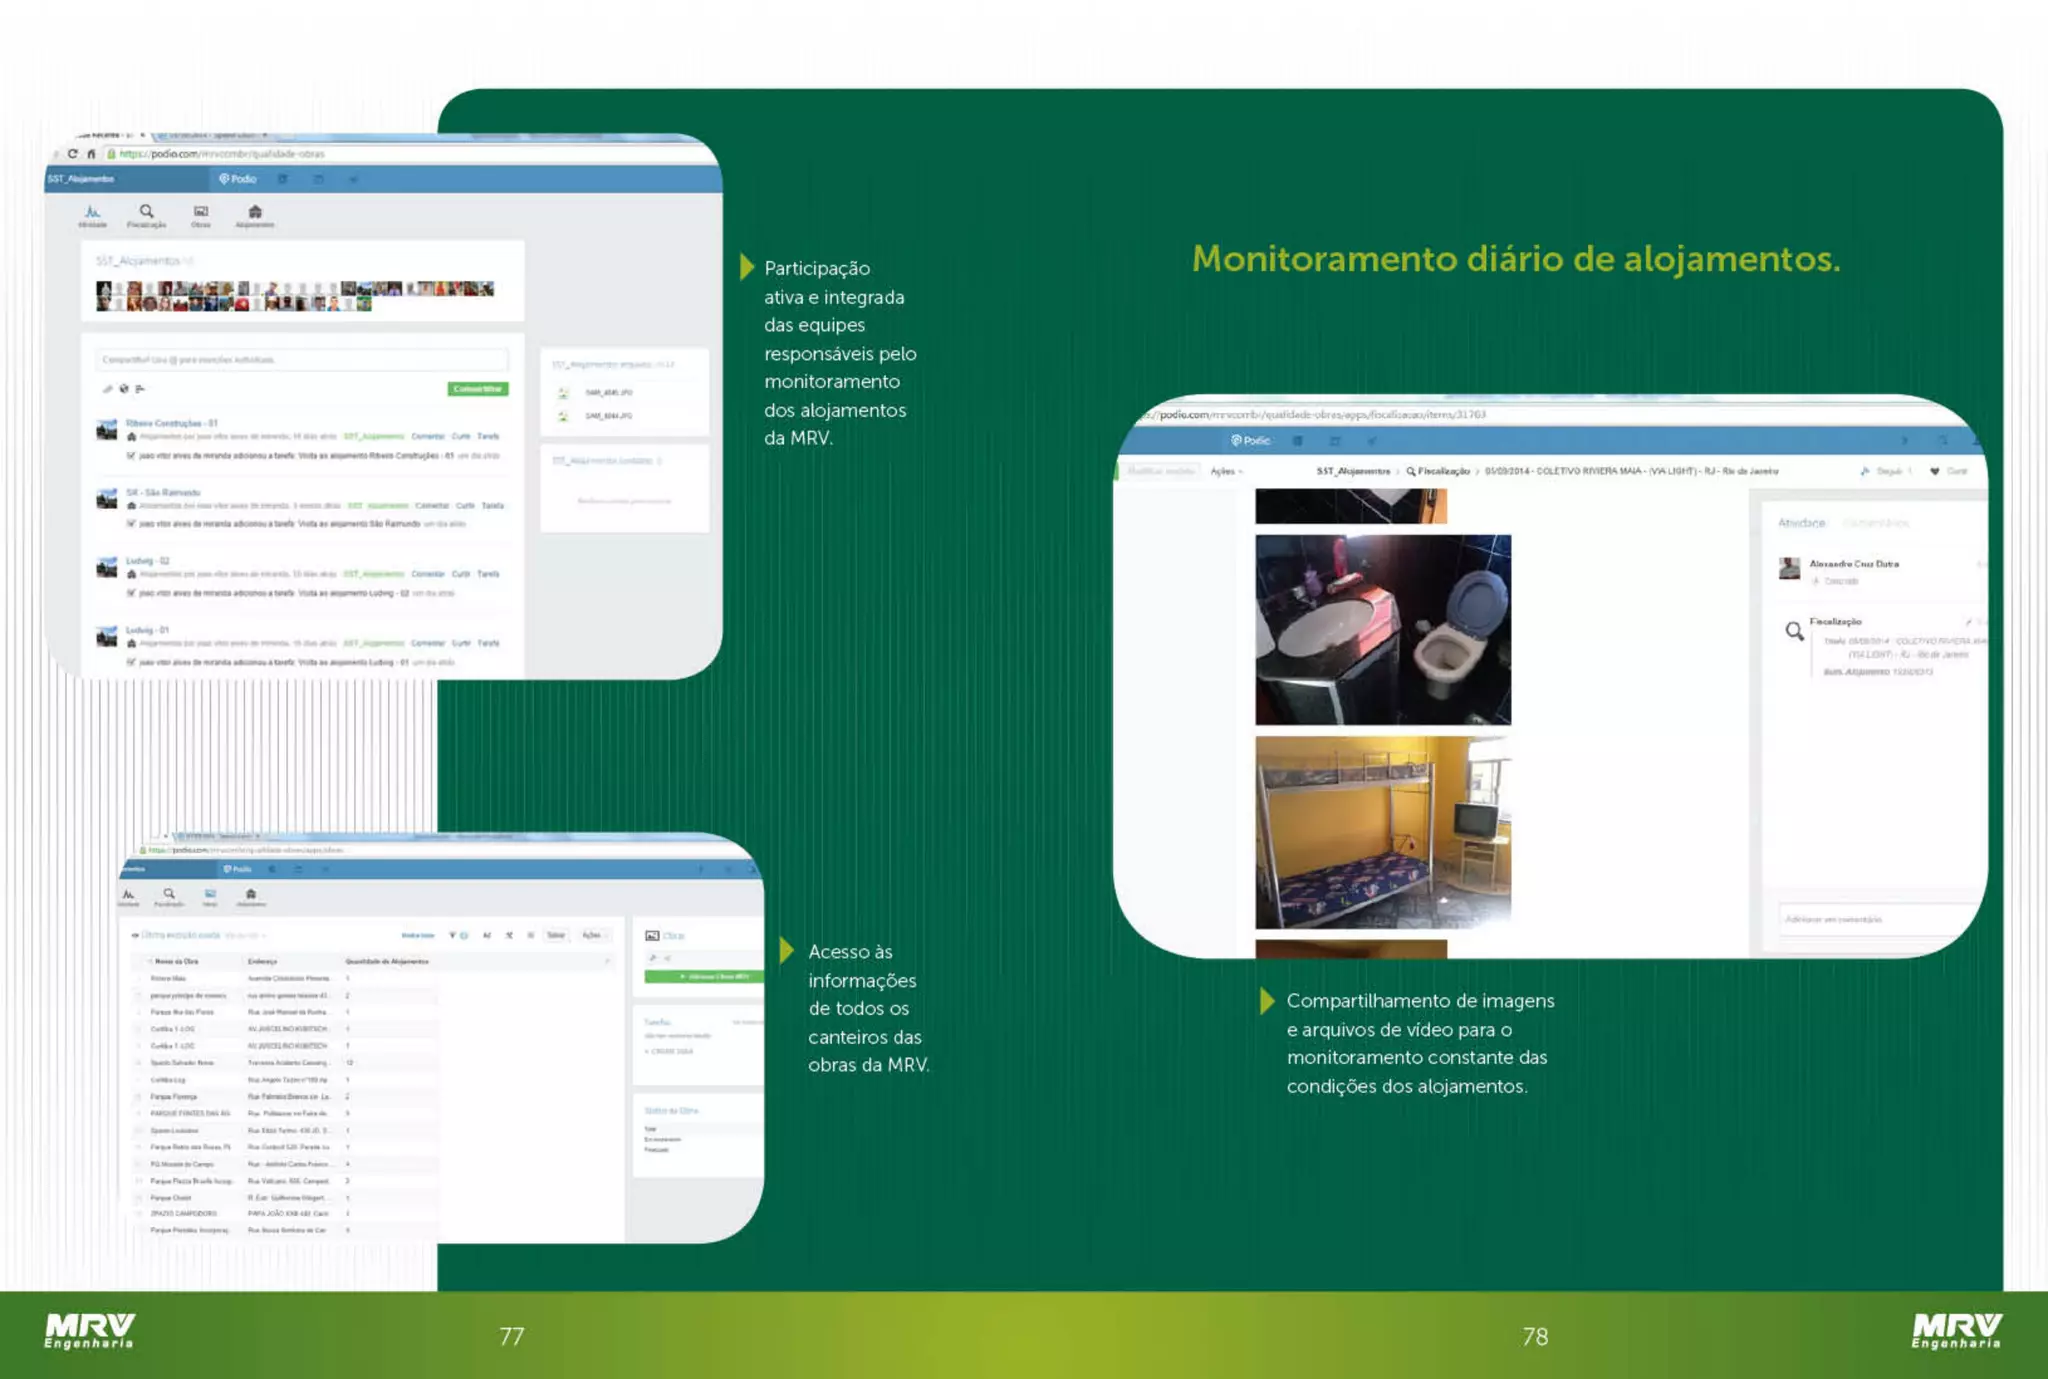
Task: Open the Ribeiro Construções - 01 link
Action: point(171,423)
